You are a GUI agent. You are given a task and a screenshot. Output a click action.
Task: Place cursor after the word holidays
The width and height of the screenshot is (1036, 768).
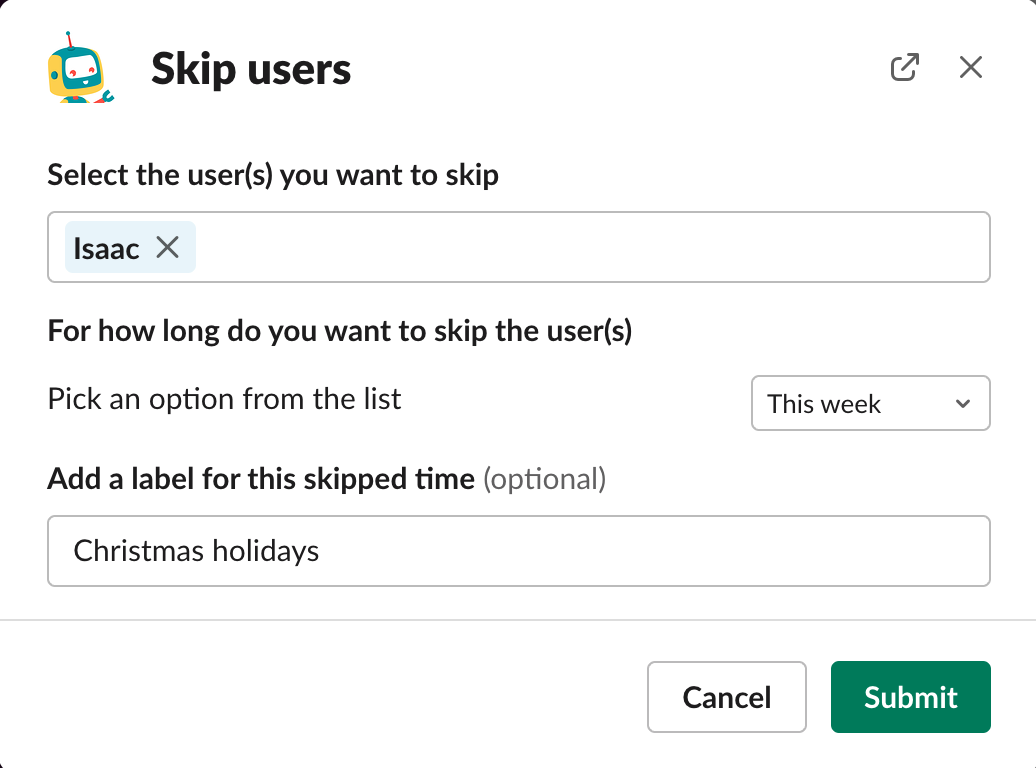(x=320, y=551)
